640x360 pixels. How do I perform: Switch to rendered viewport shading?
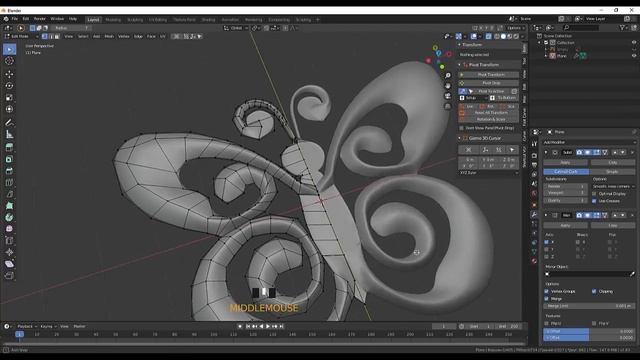(x=516, y=36)
